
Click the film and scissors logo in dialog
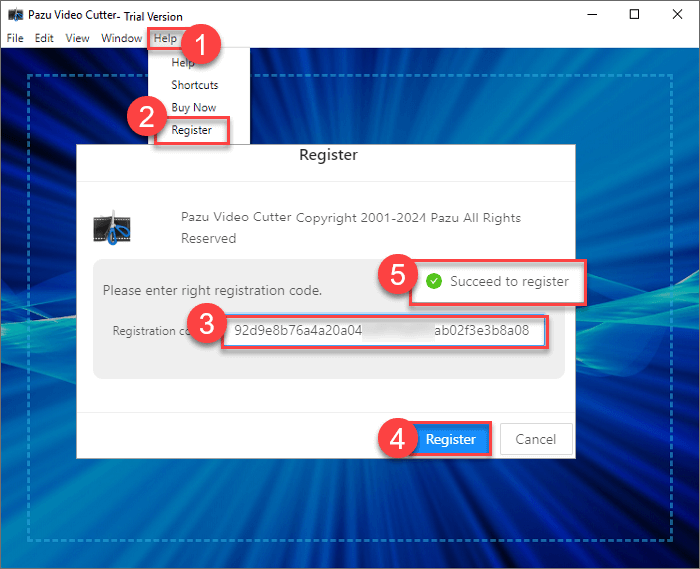[112, 229]
